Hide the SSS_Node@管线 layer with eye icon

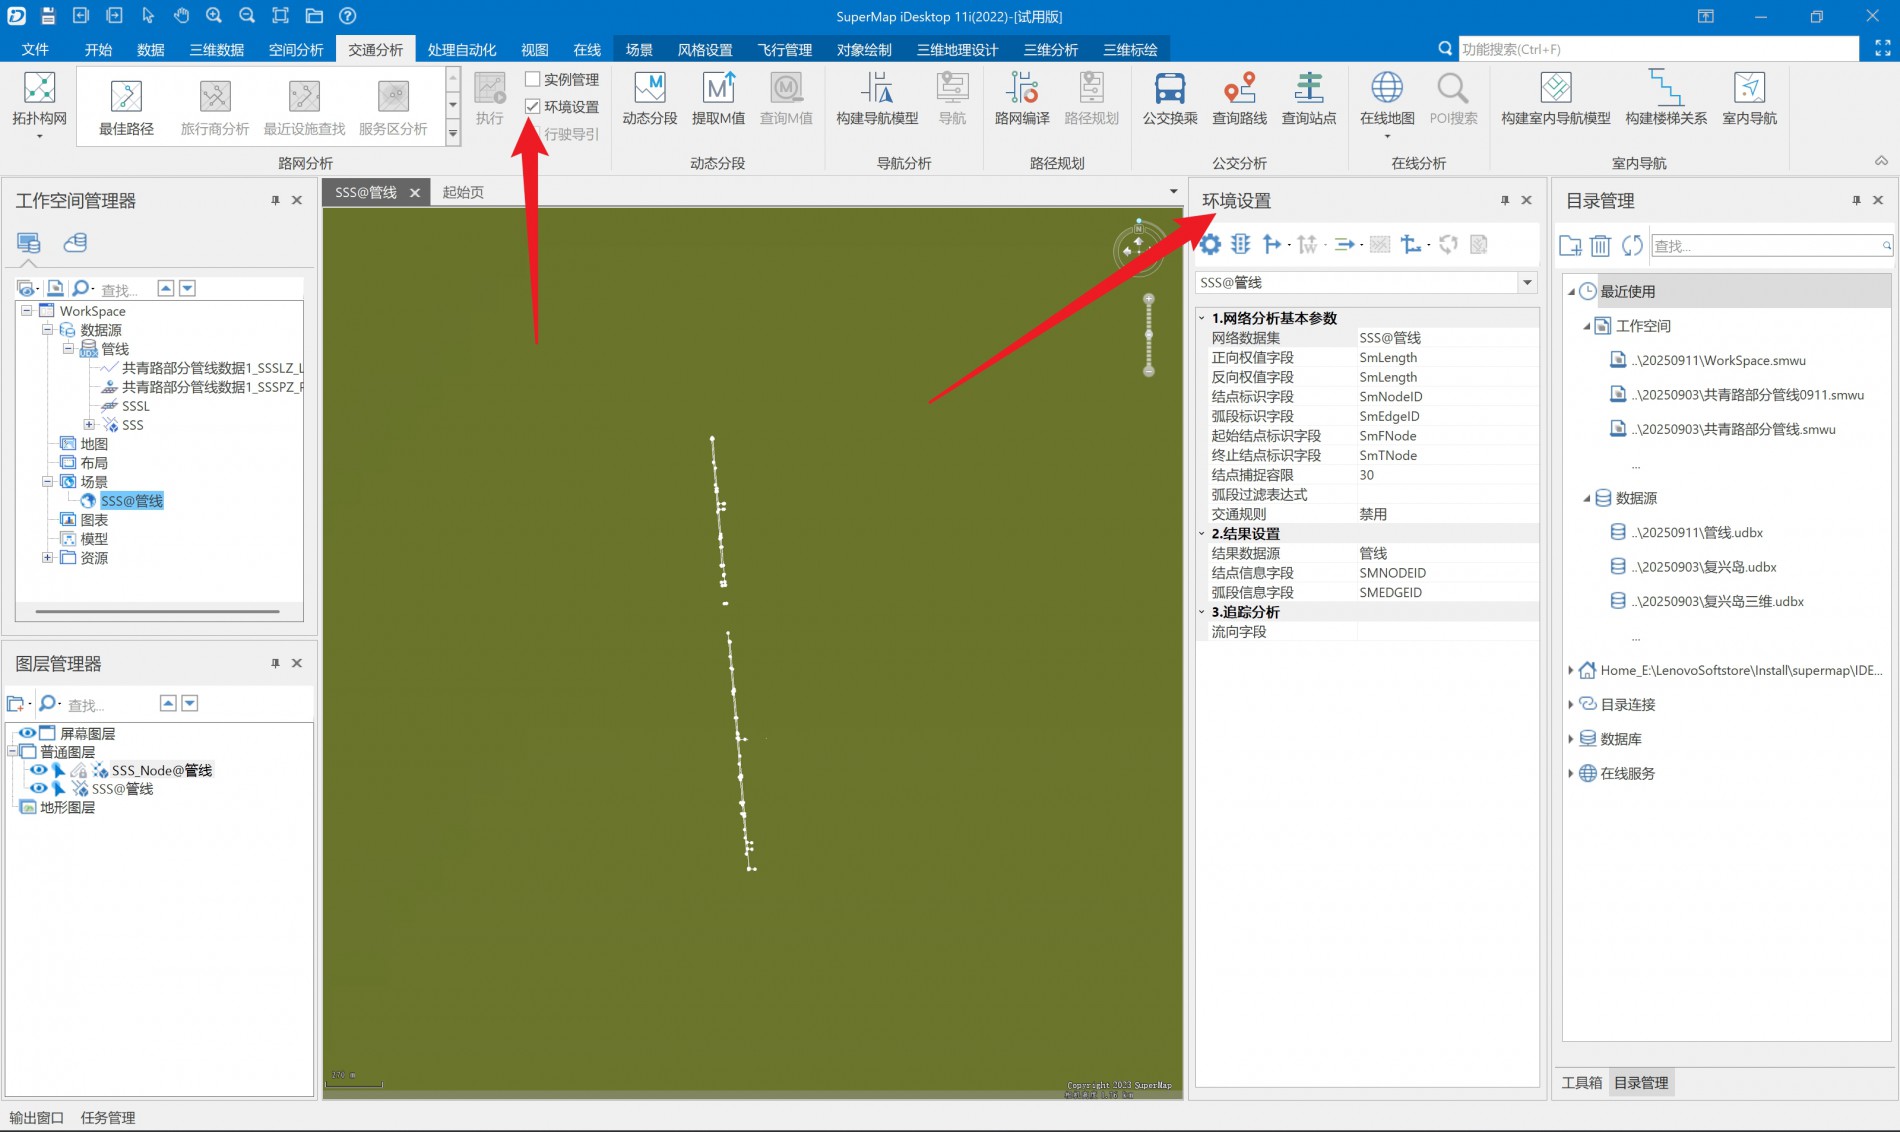coord(38,770)
